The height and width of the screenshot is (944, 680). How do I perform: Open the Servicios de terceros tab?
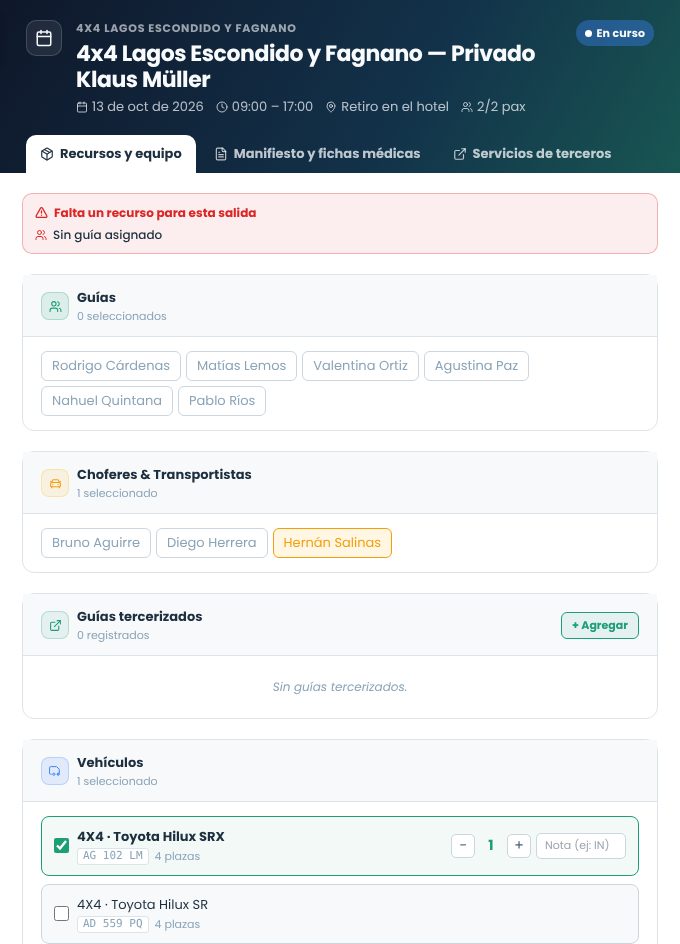532,154
